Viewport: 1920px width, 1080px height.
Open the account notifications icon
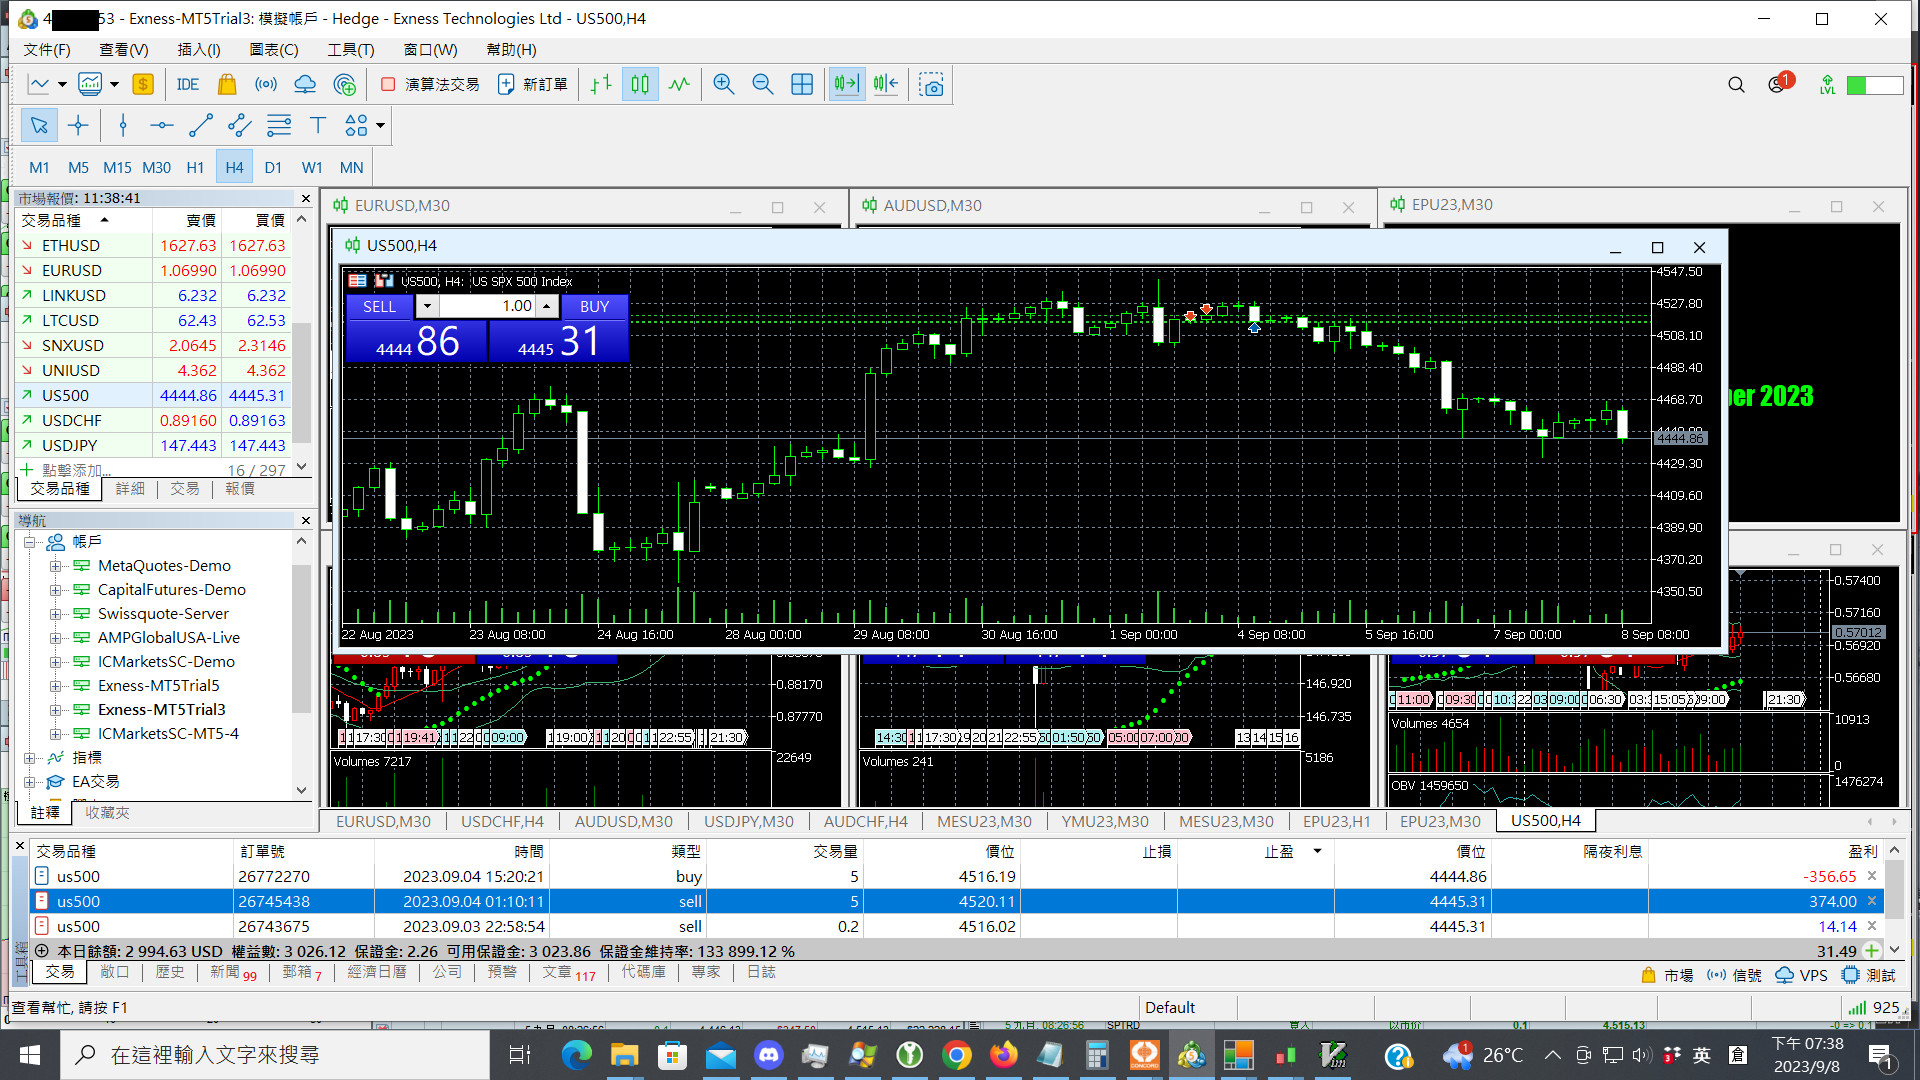[1779, 84]
